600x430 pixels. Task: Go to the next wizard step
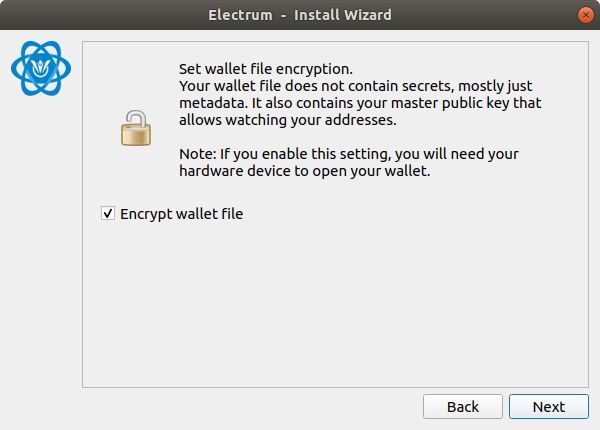click(x=549, y=407)
